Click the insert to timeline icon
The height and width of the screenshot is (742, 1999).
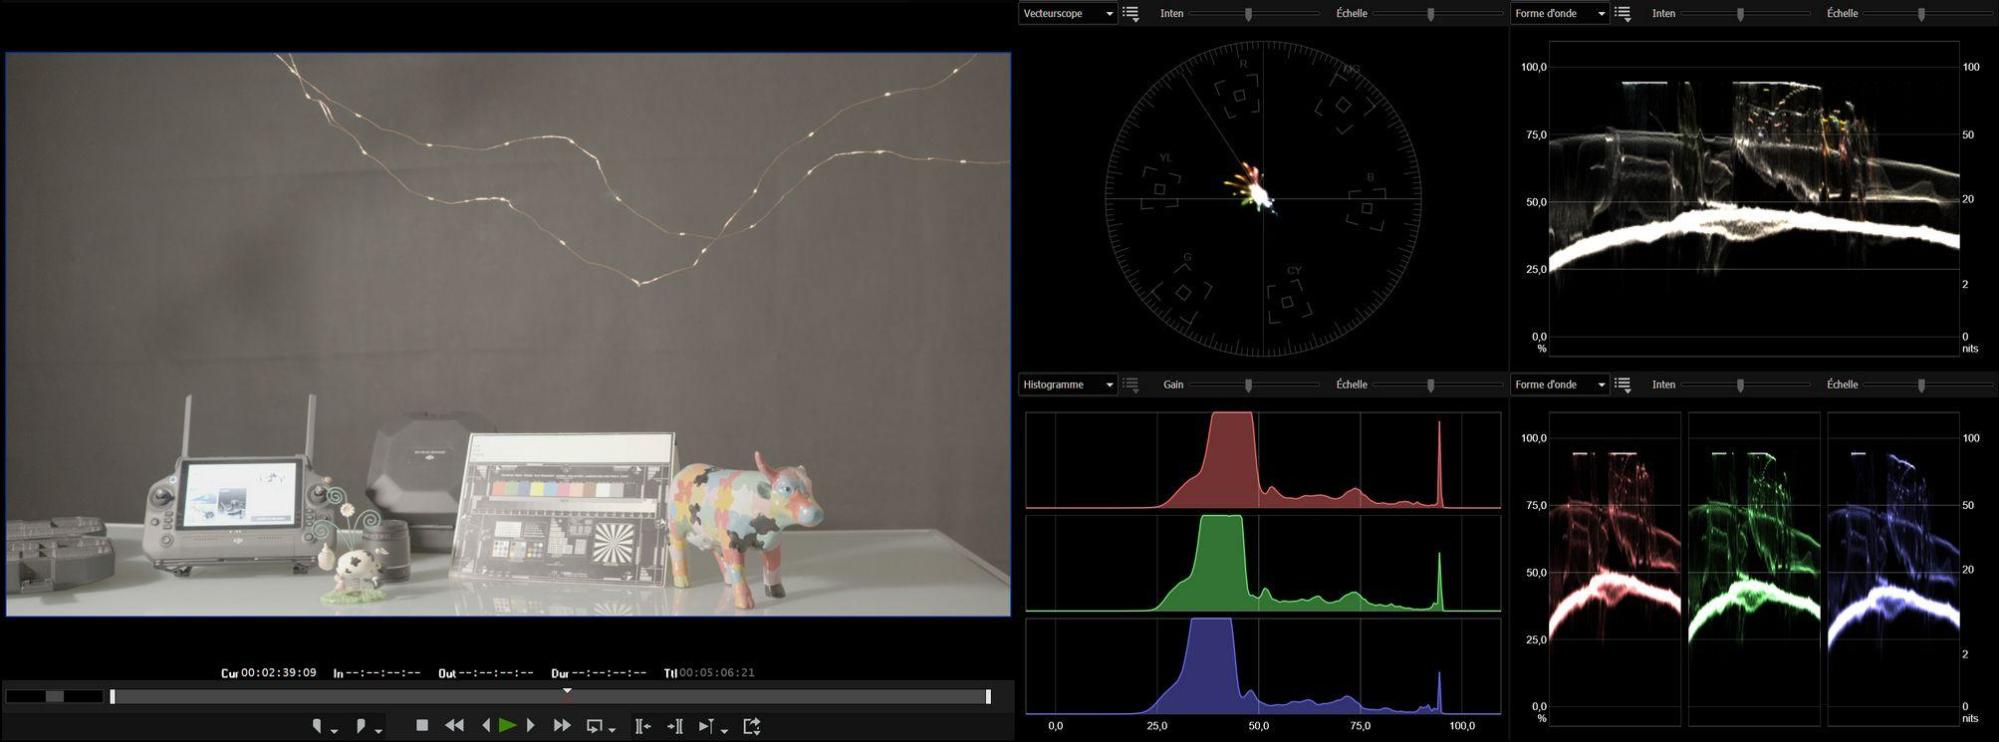click(643, 726)
